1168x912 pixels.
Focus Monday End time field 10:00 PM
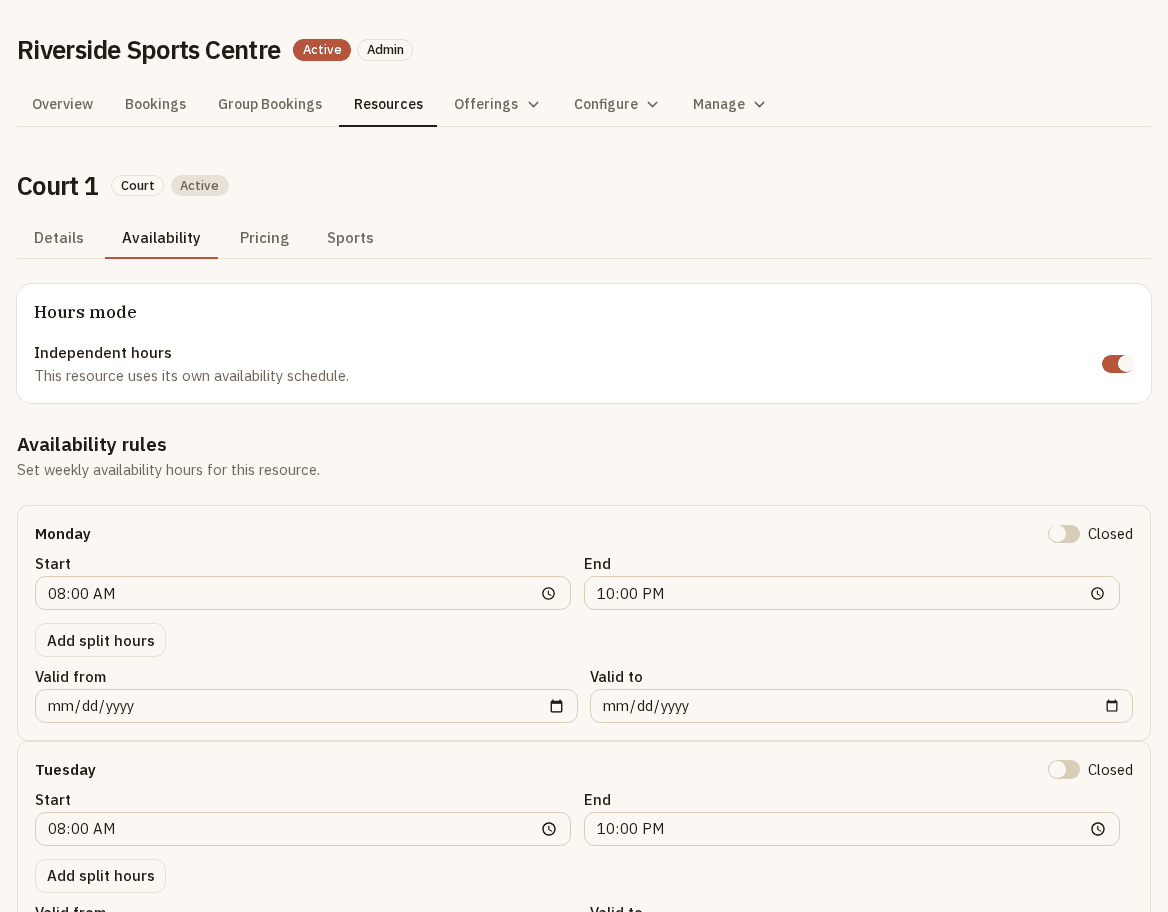tap(851, 594)
